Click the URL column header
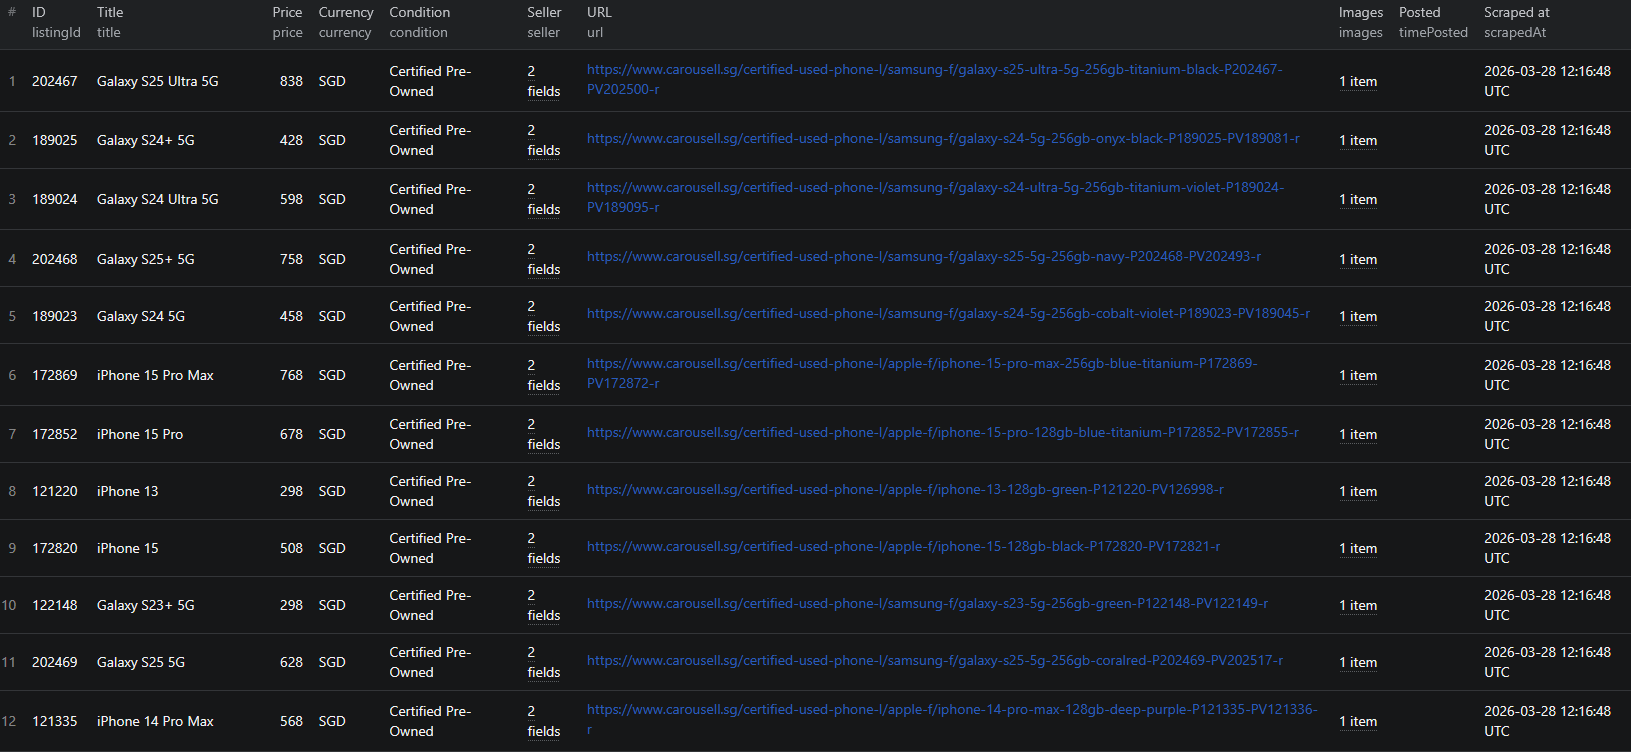The width and height of the screenshot is (1631, 752). 599,13
